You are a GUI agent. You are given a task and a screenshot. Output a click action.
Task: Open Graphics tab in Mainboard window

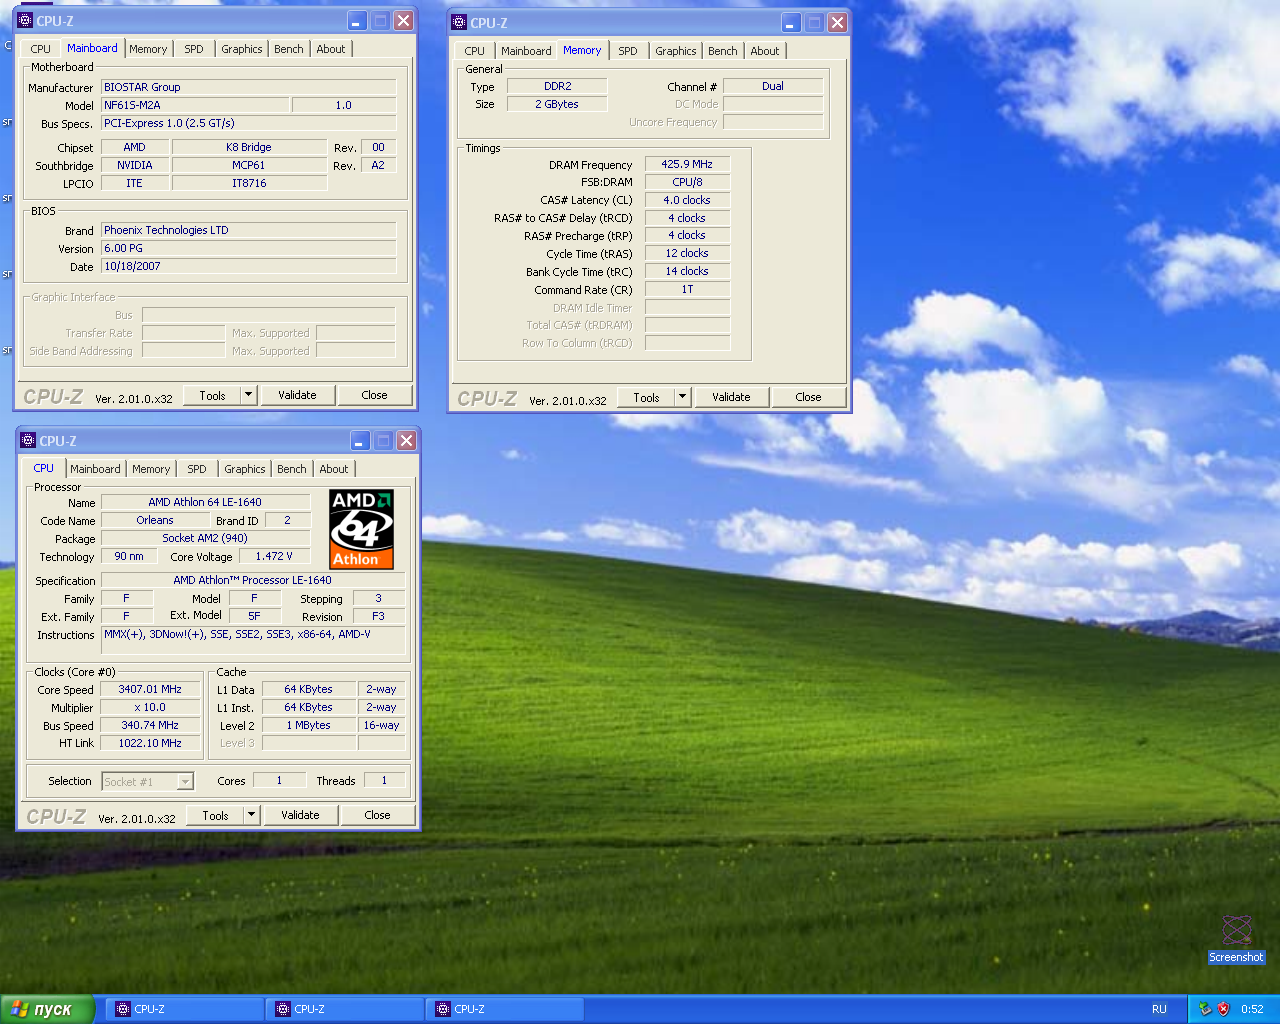pos(242,49)
